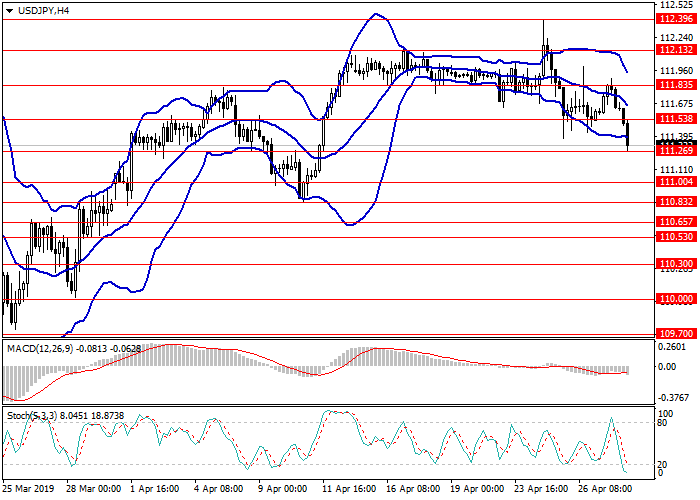This screenshot has height=500, width=700.
Task: Click the 110.300 support level label
Action: pyautogui.click(x=676, y=263)
